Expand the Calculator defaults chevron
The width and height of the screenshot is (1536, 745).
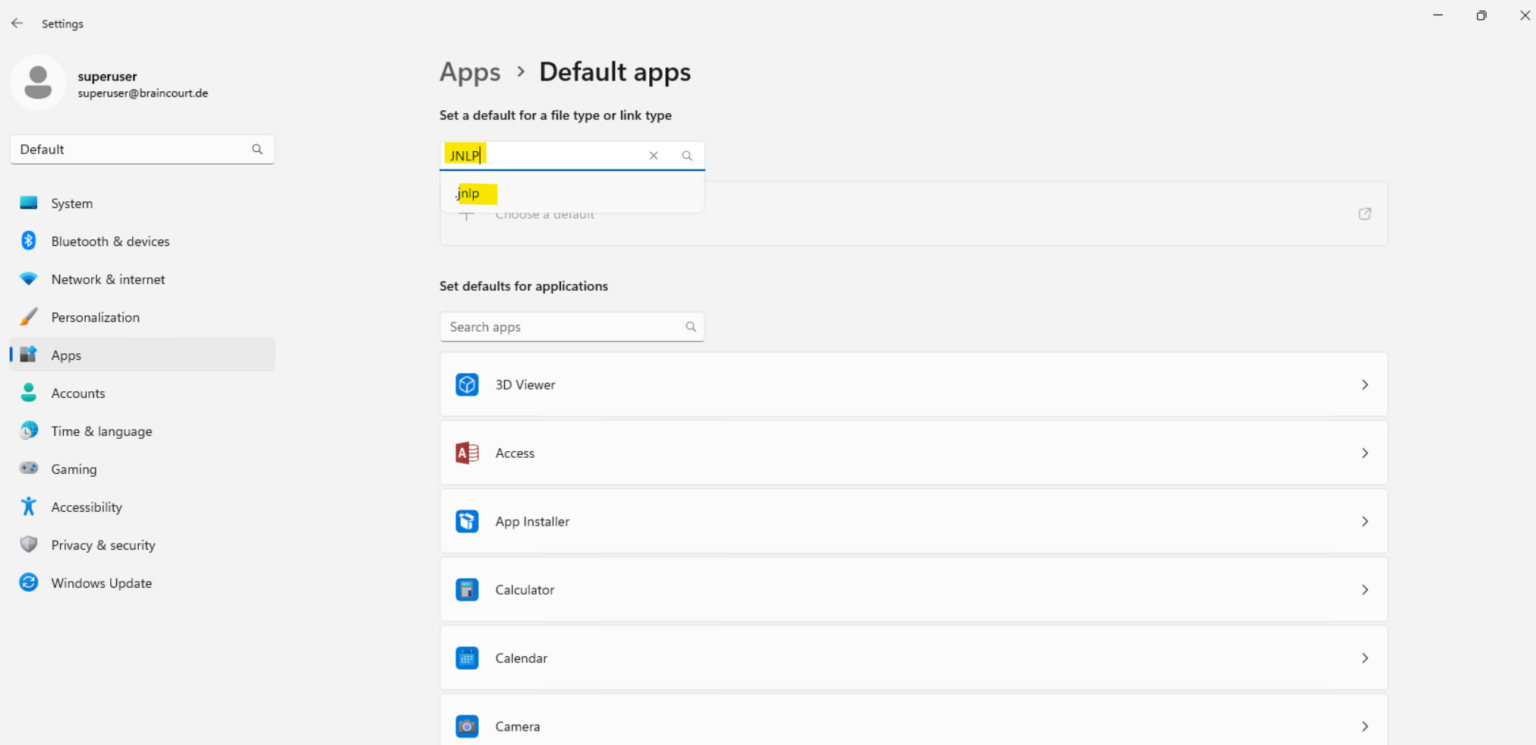pos(1364,590)
